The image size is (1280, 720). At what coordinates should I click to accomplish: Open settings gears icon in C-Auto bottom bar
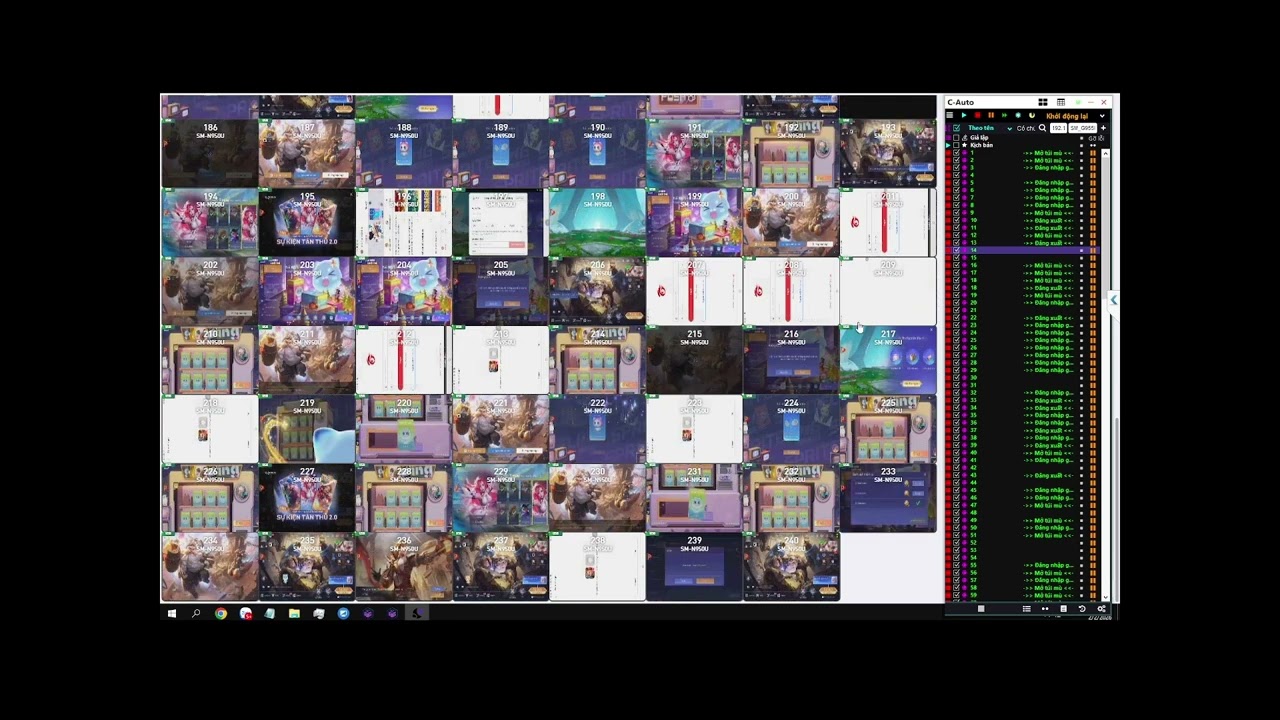[x=1102, y=608]
